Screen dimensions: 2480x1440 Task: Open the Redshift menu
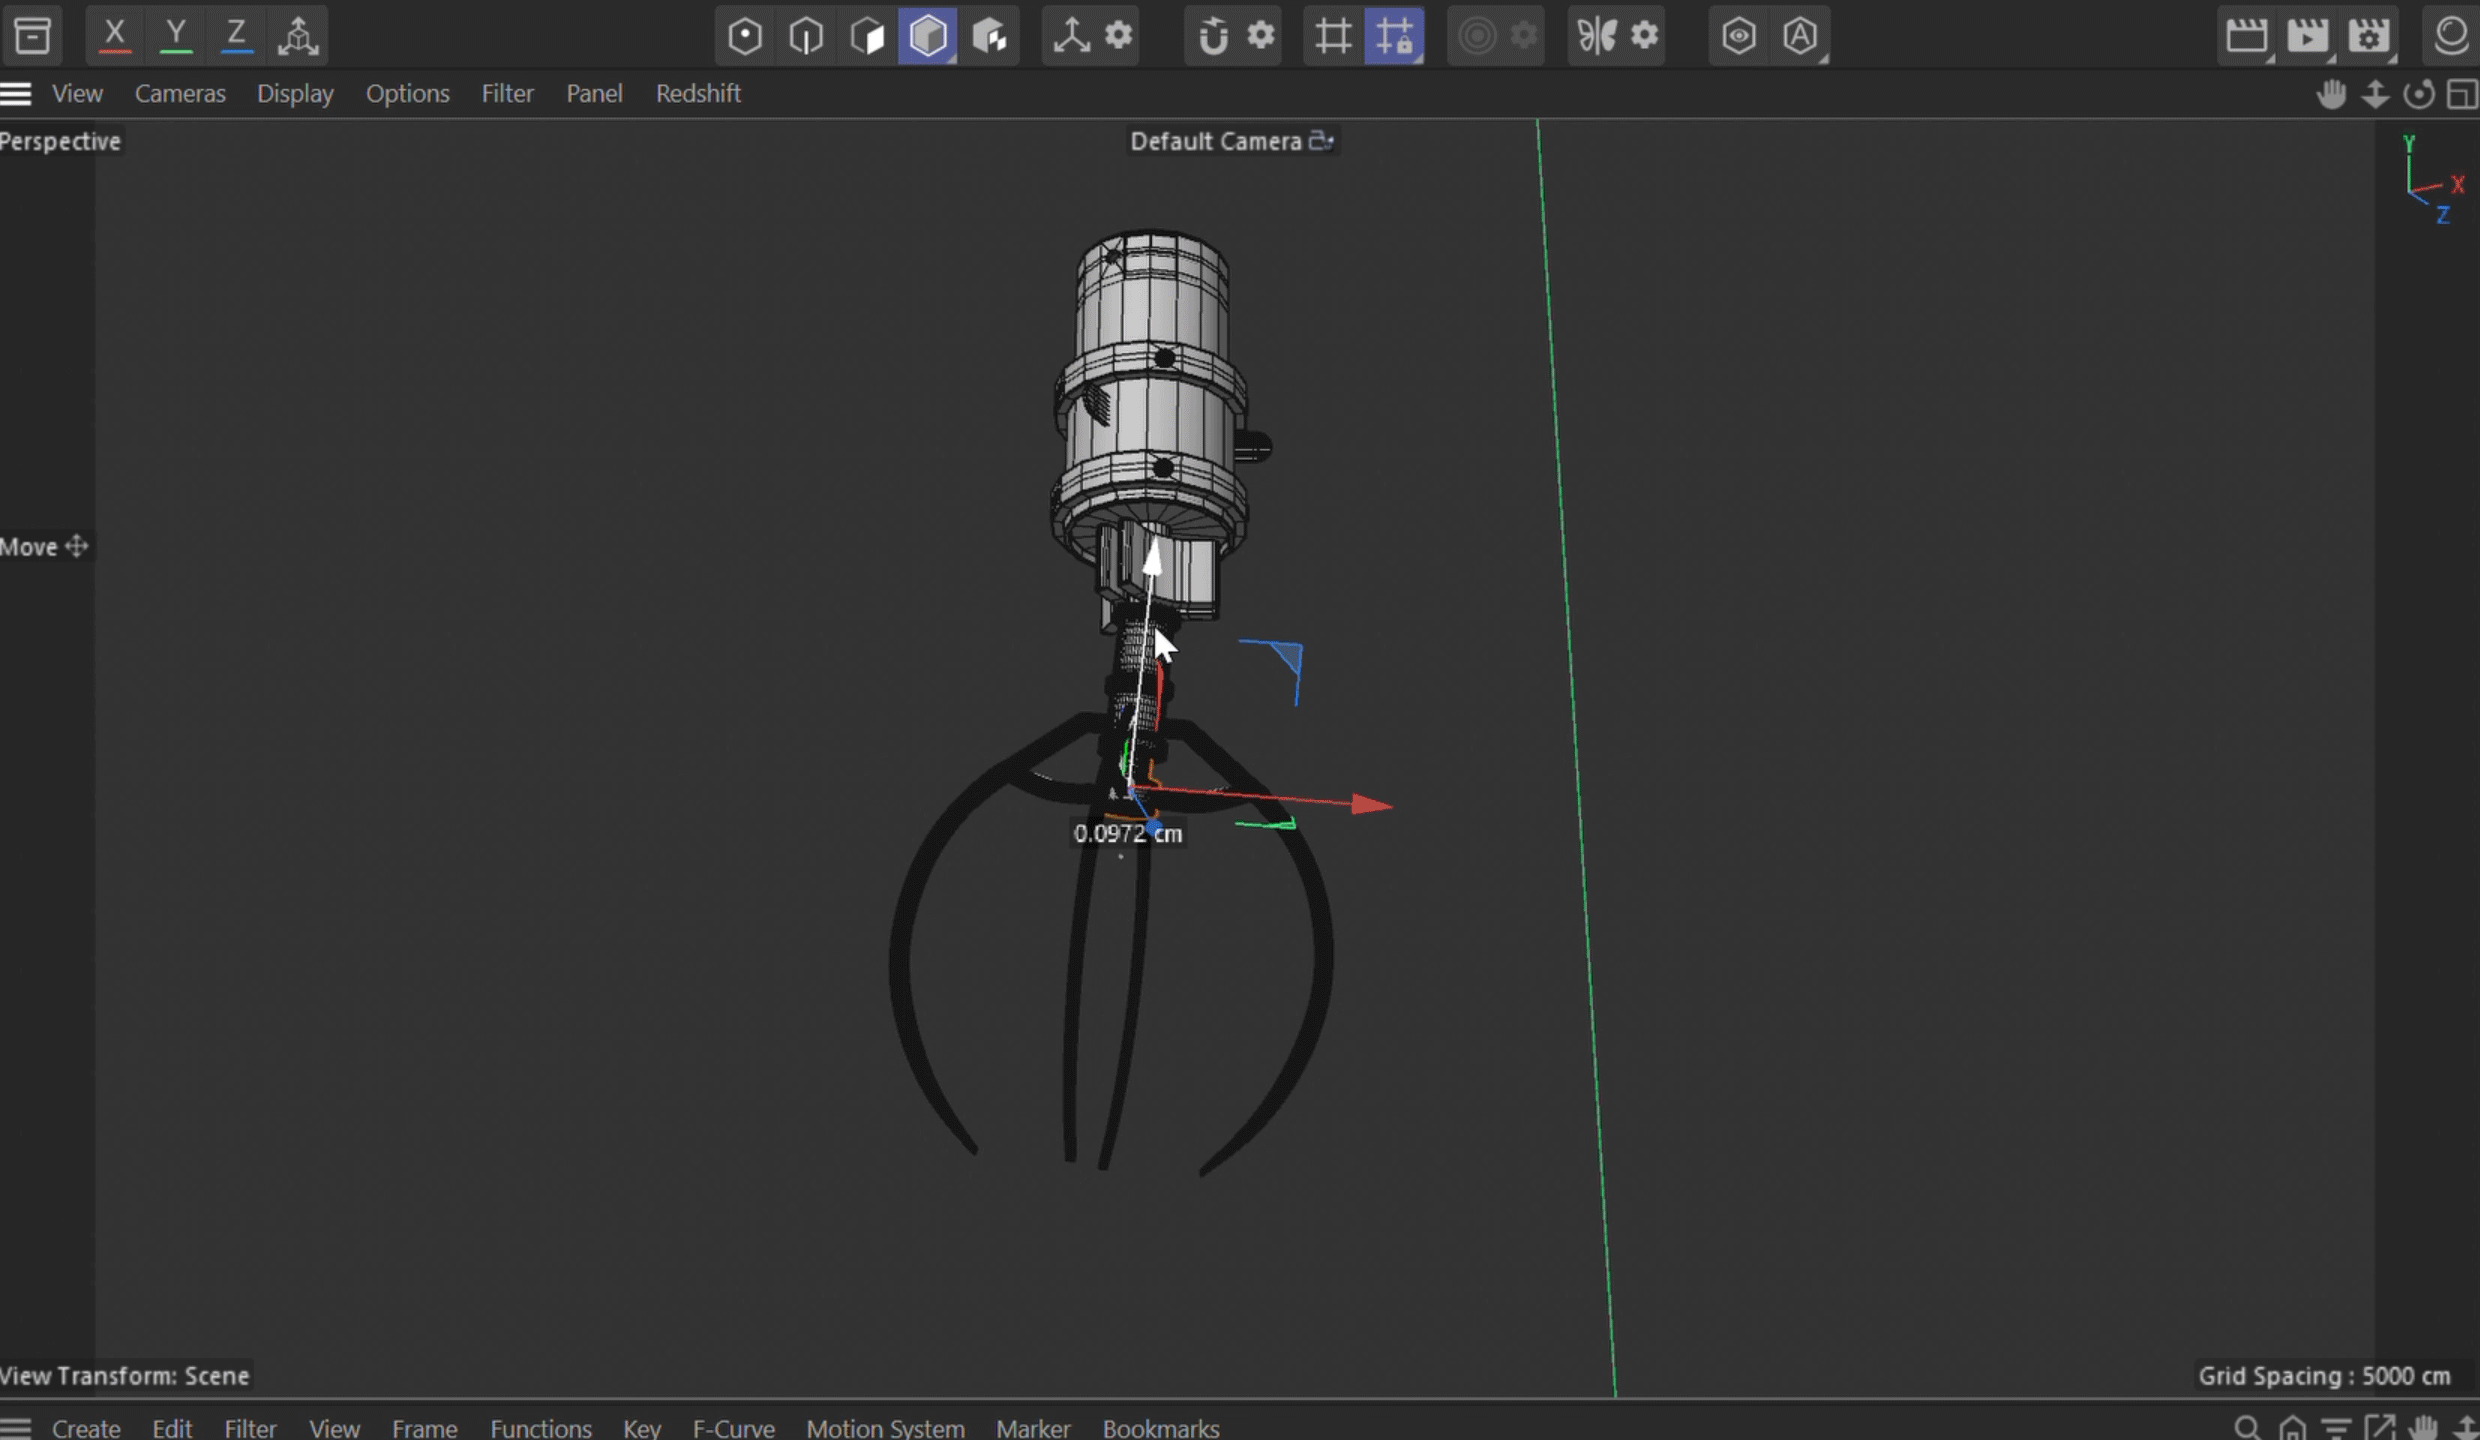click(x=698, y=93)
